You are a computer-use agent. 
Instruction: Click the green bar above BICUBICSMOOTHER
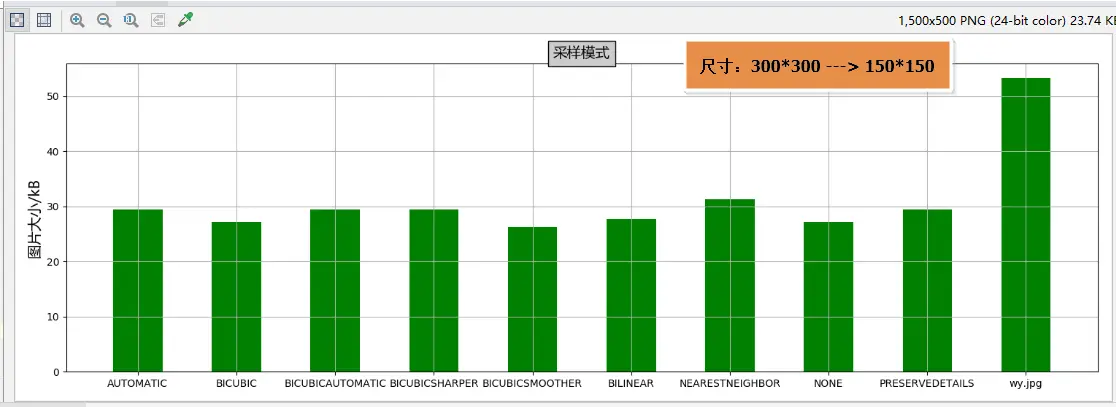[x=532, y=299]
